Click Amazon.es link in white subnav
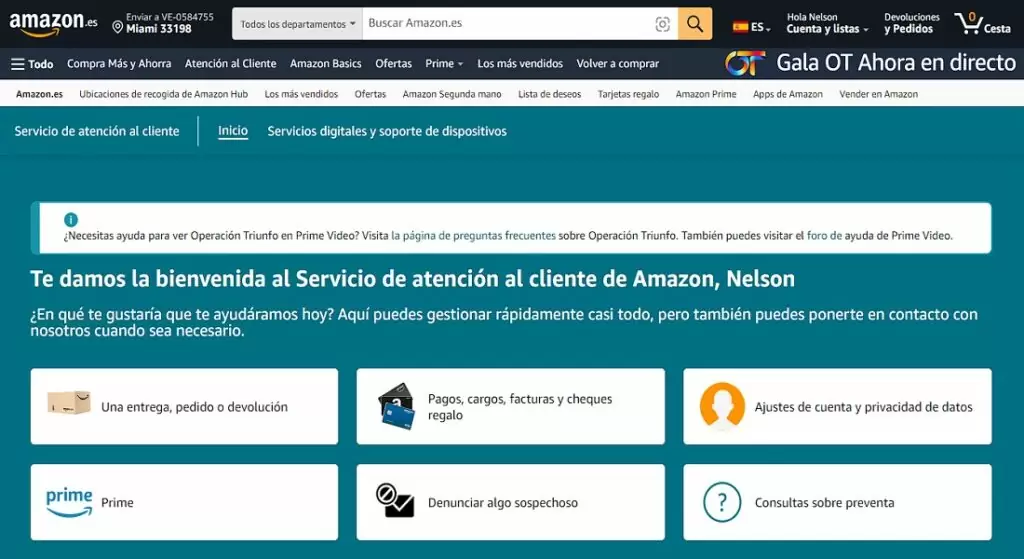This screenshot has height=559, width=1024. 39,94
